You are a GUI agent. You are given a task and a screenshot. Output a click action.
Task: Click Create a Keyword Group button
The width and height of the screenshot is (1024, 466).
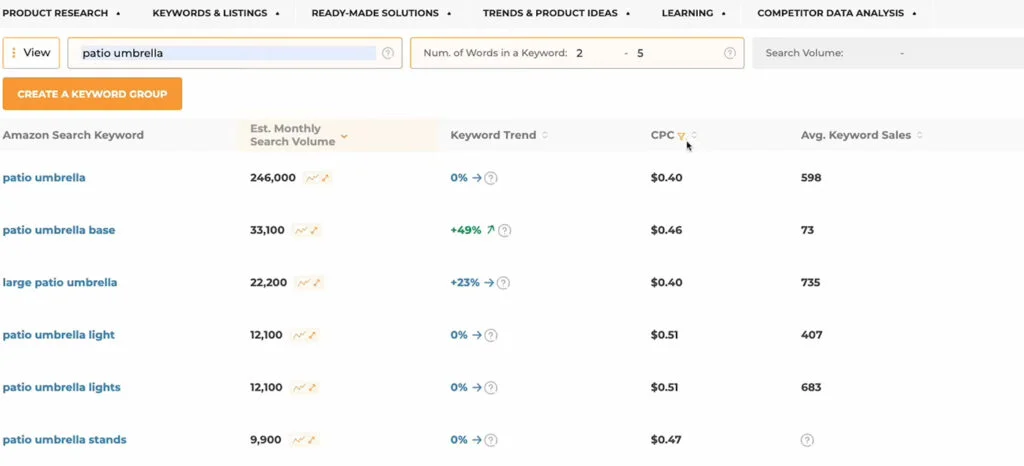(92, 94)
